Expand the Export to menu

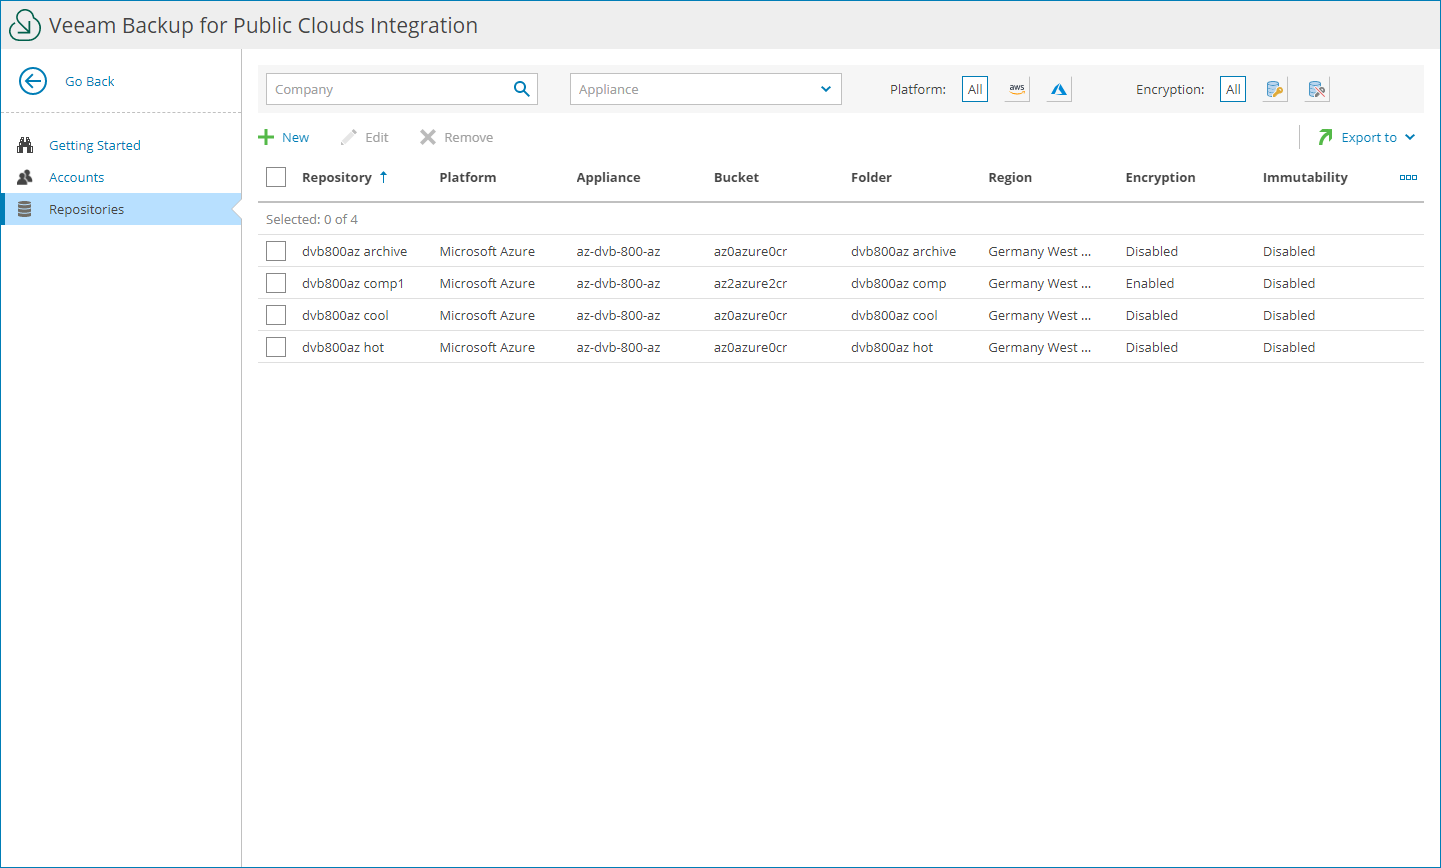click(1368, 137)
